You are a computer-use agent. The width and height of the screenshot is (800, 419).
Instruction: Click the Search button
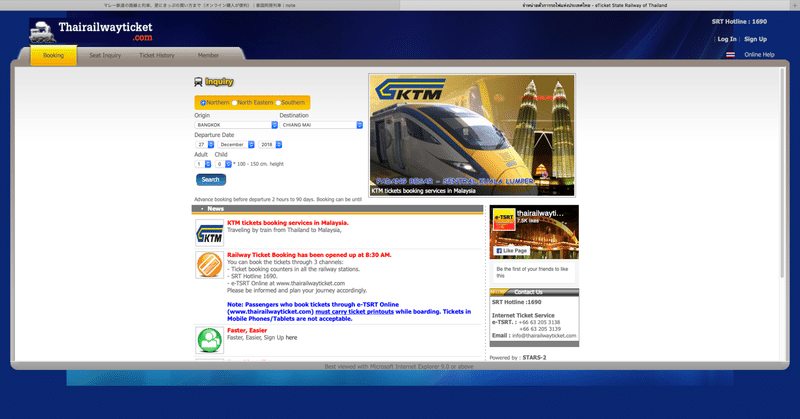(211, 180)
